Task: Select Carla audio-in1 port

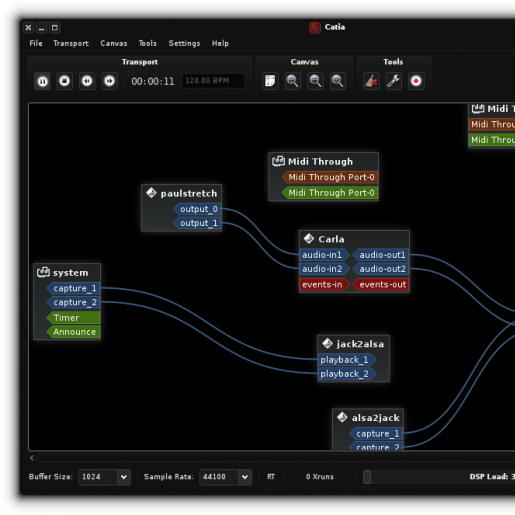Action: (x=324, y=255)
